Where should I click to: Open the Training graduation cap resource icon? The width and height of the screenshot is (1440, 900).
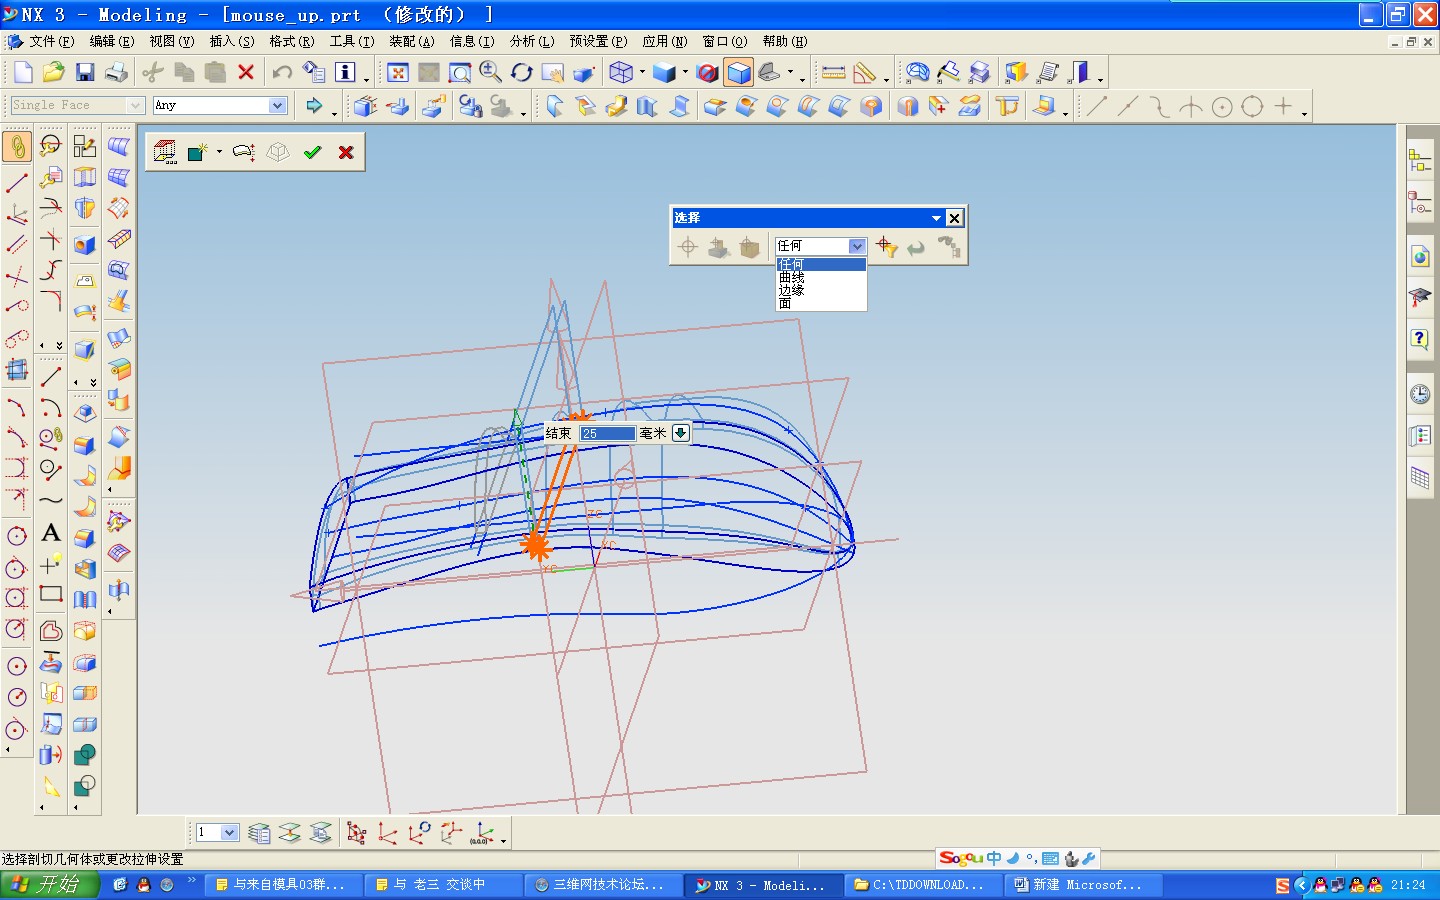1420,297
